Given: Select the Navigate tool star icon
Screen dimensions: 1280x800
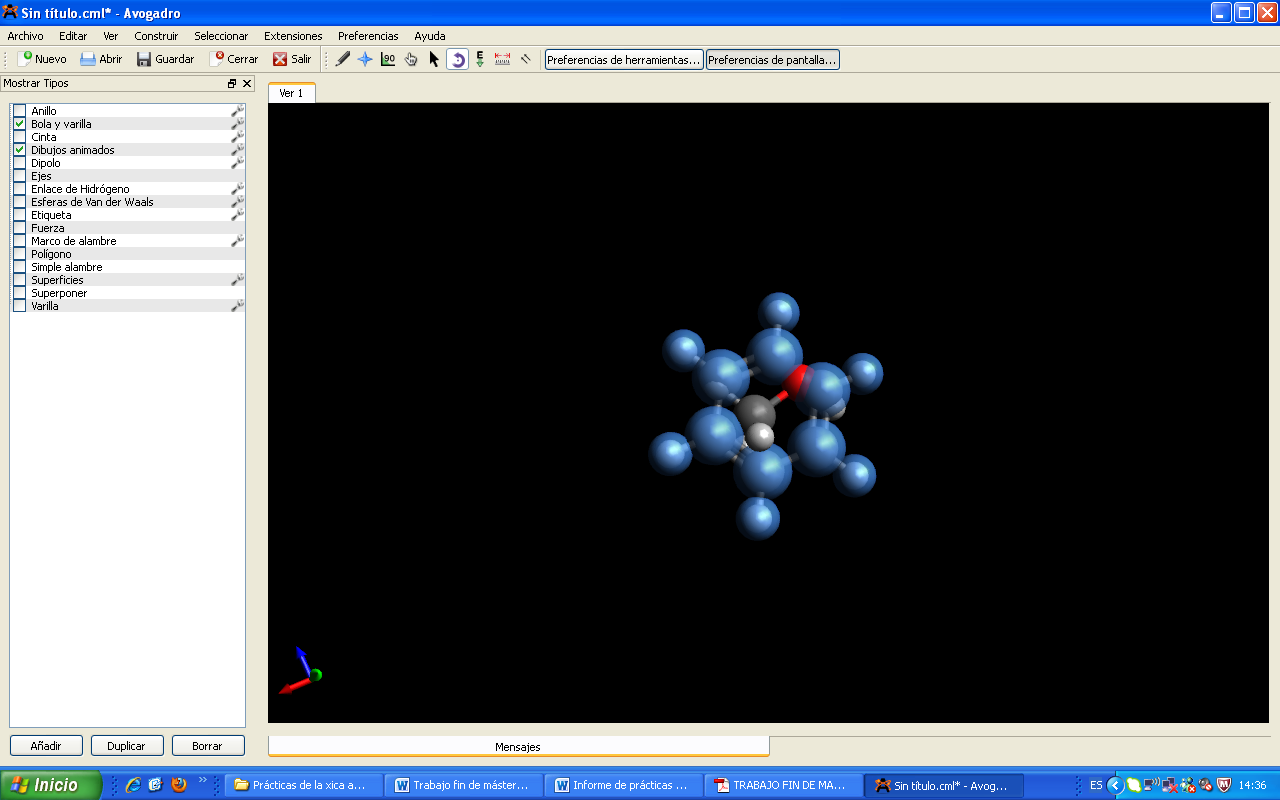Looking at the screenshot, I should click(x=365, y=59).
